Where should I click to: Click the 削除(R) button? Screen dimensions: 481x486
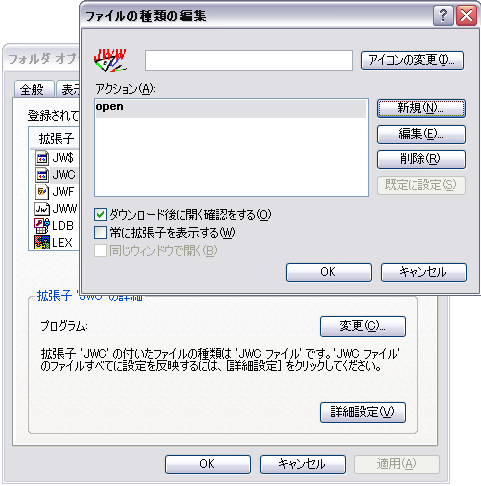pyautogui.click(x=421, y=159)
